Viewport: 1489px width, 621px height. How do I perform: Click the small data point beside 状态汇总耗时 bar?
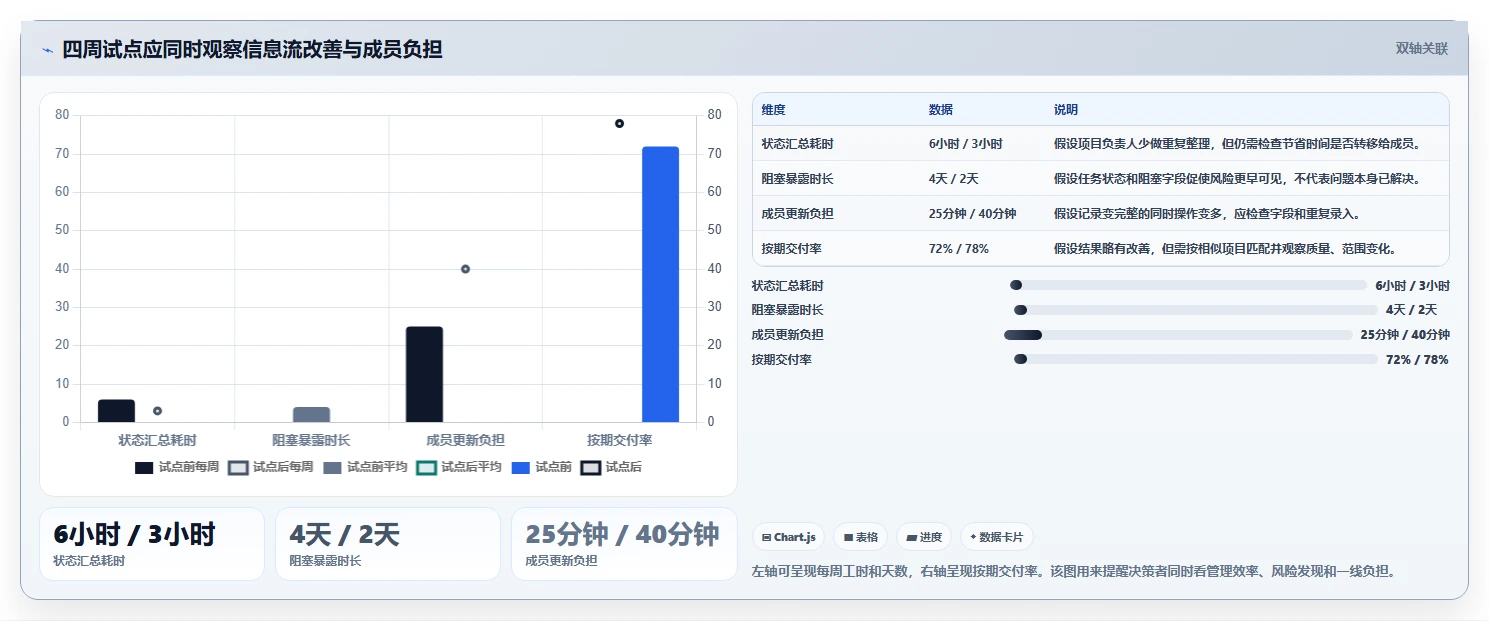coord(157,411)
